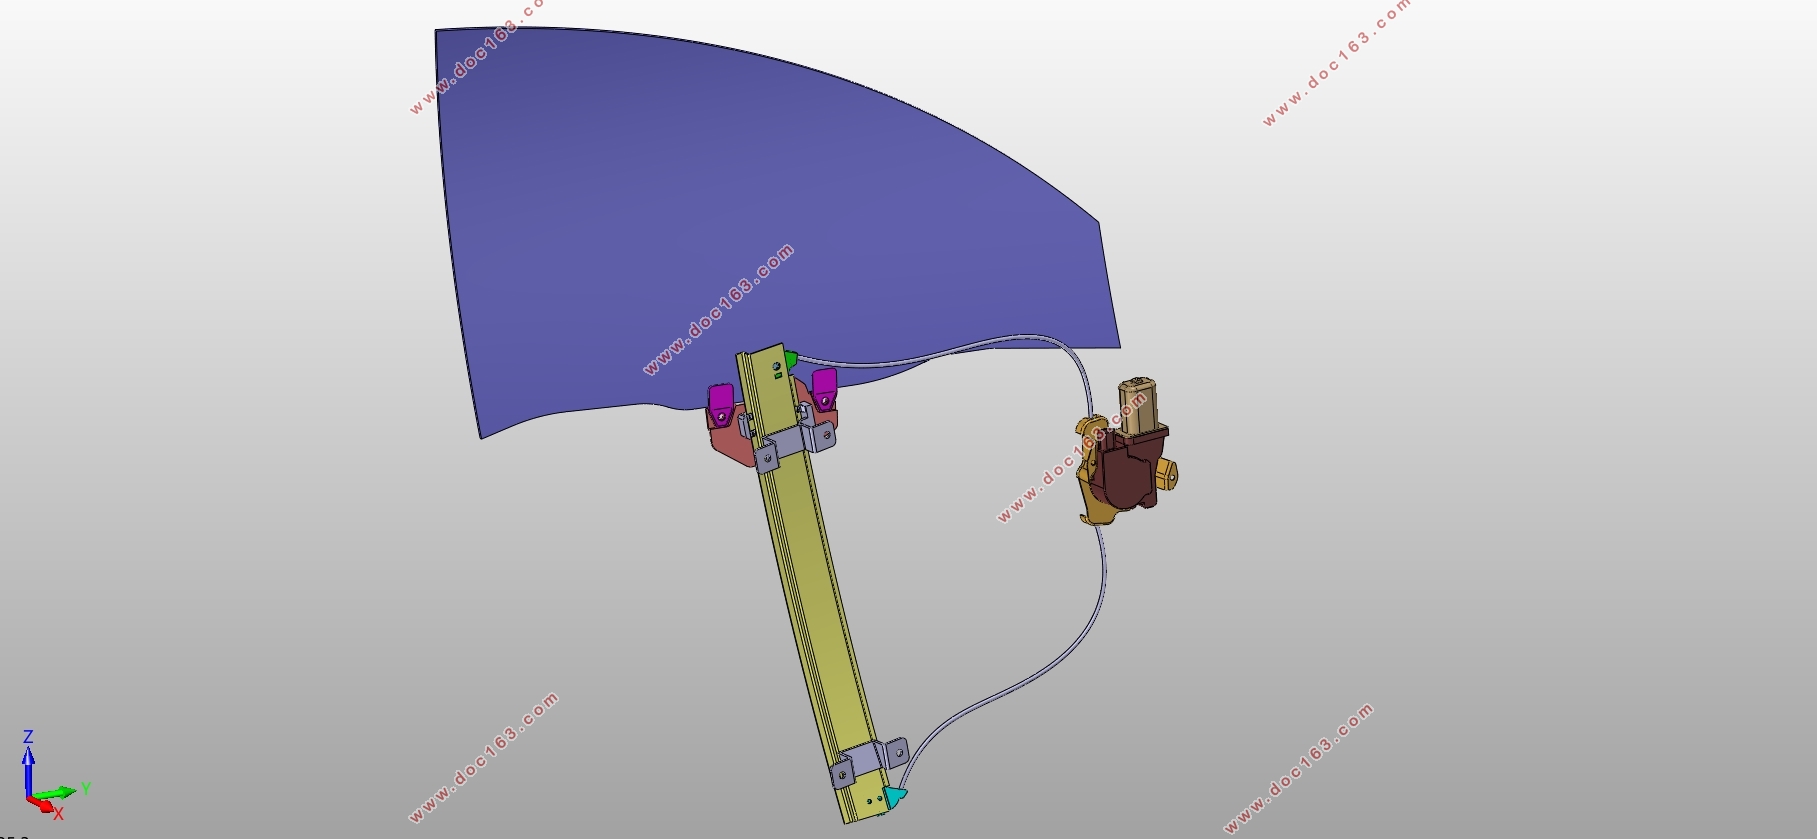This screenshot has height=839, width=1817.
Task: Click the tan connector on motor right side
Action: click(x=1167, y=473)
